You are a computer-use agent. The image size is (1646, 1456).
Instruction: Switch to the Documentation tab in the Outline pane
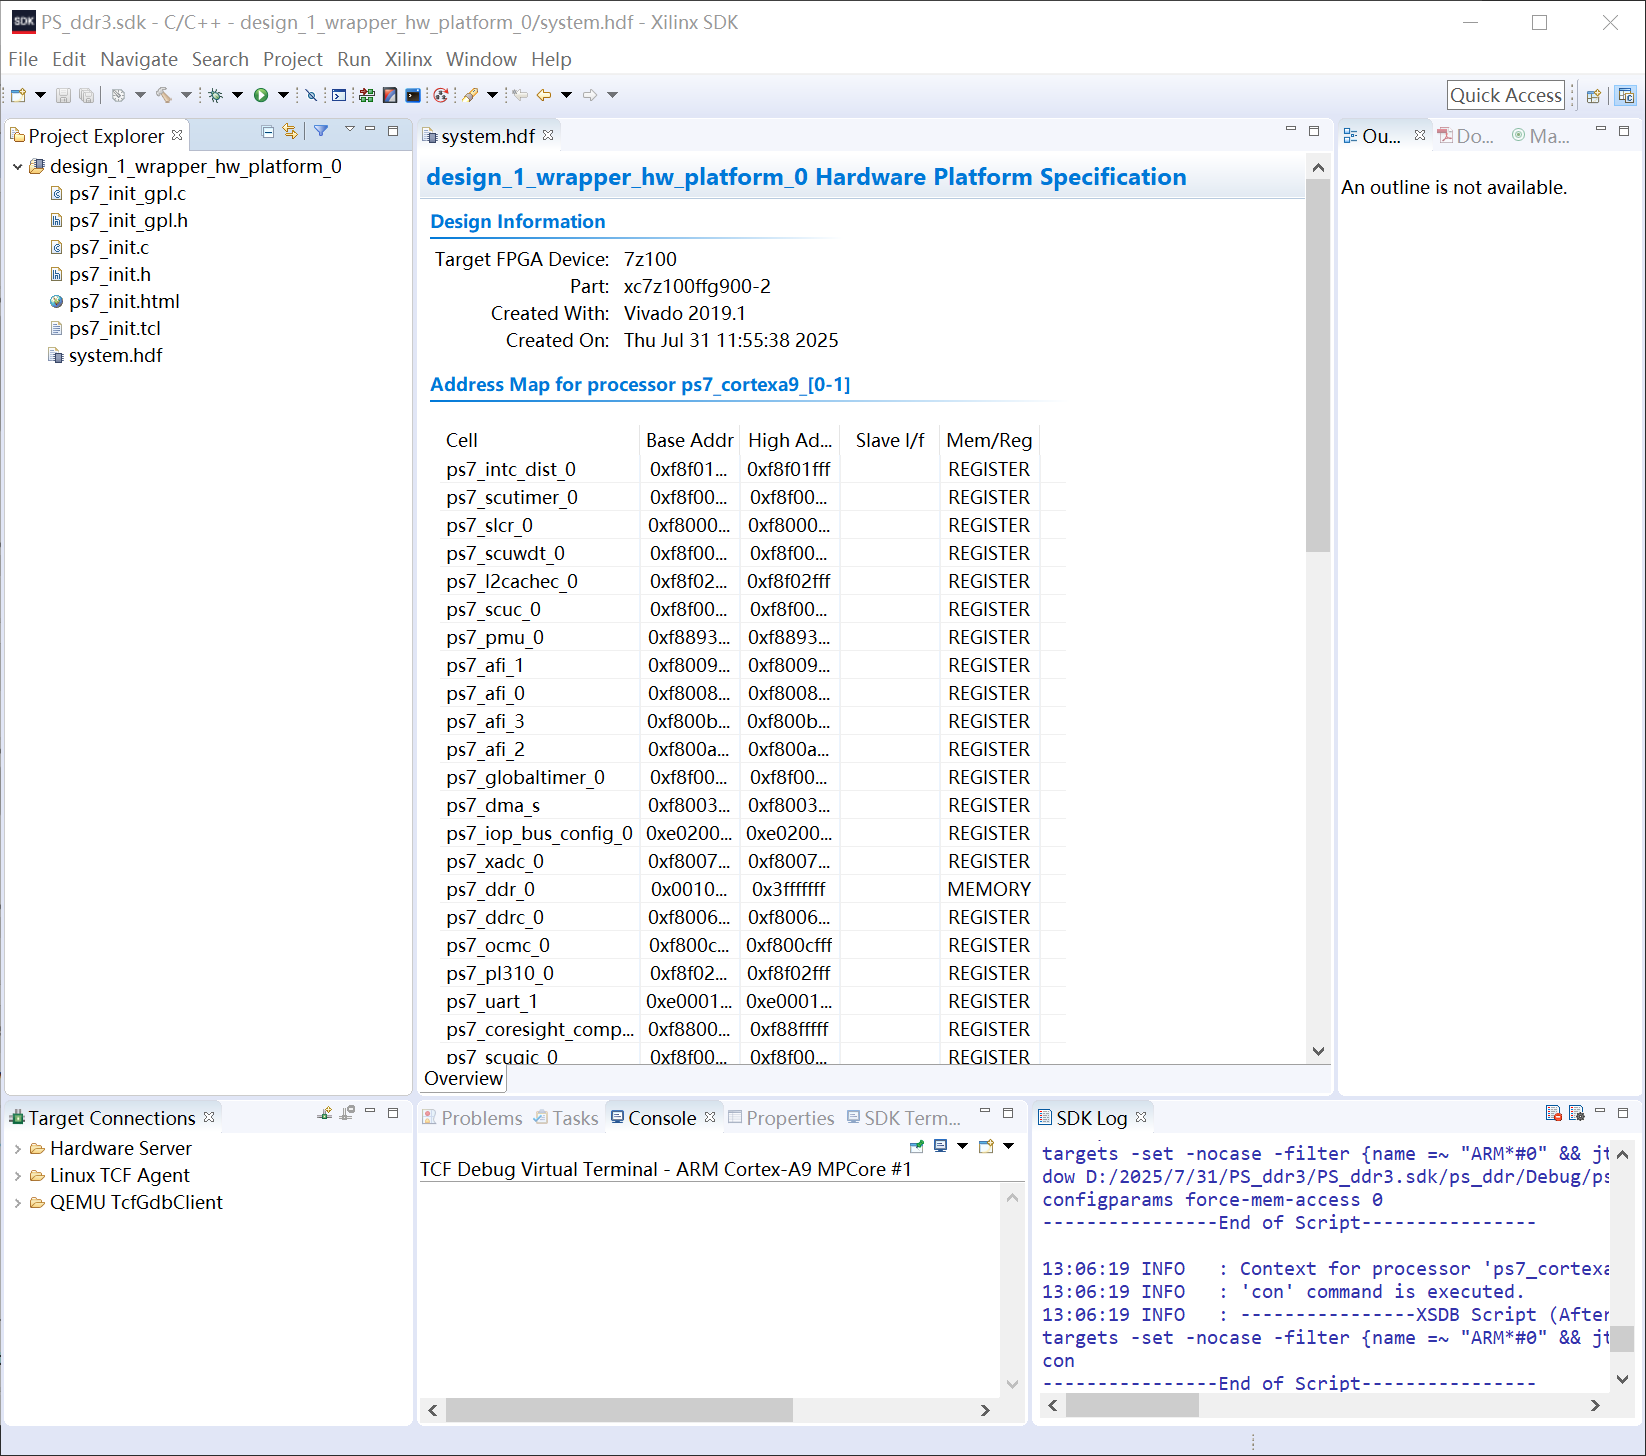click(x=1465, y=136)
